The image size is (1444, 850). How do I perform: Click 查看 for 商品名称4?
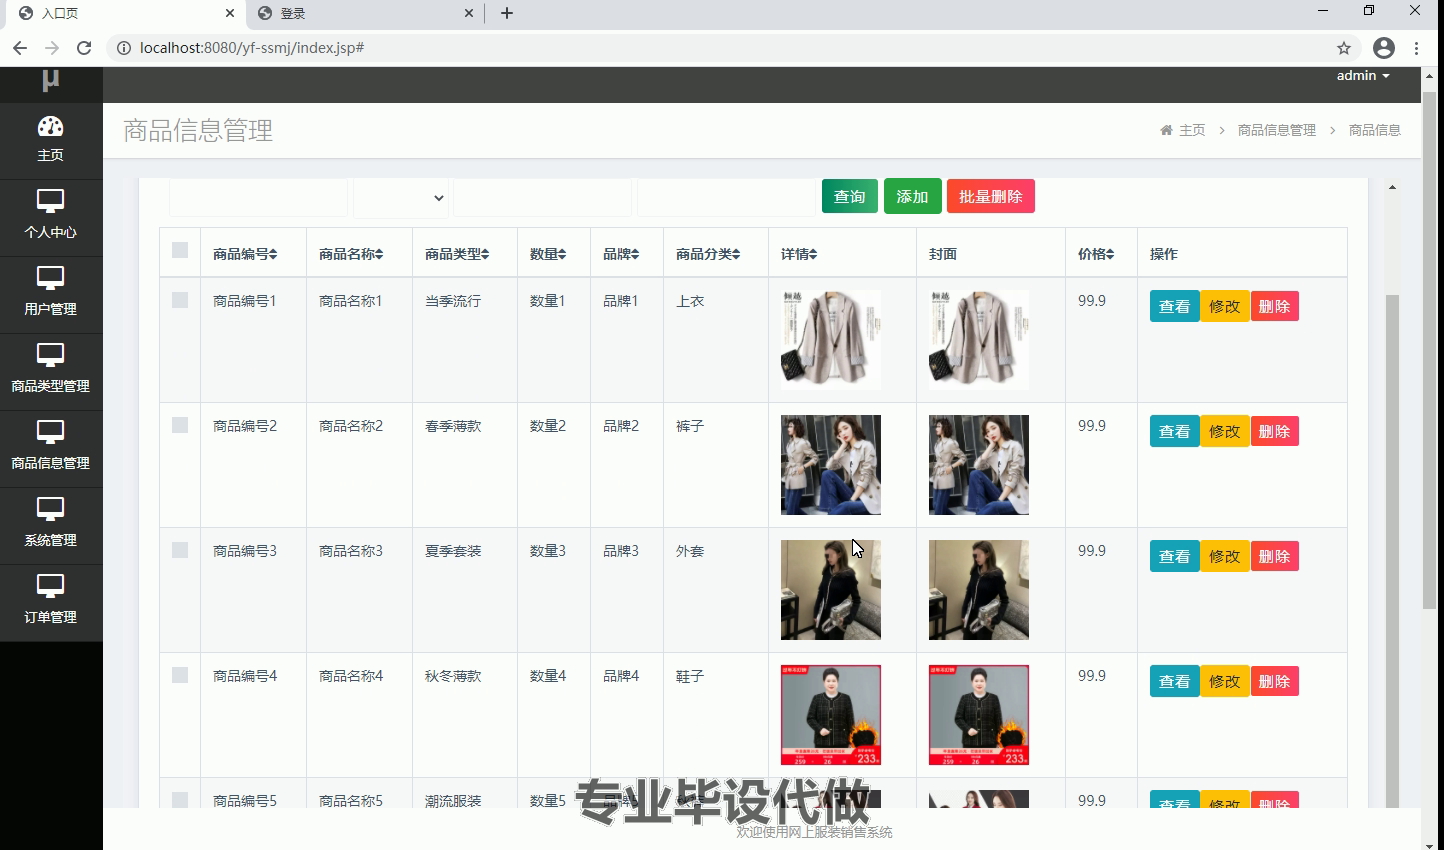1175,681
